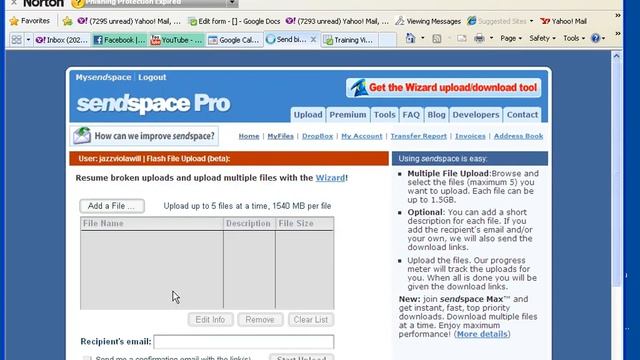Screen dimensions: 640x360
Task: Open the Premium navigation tab
Action: point(348,115)
